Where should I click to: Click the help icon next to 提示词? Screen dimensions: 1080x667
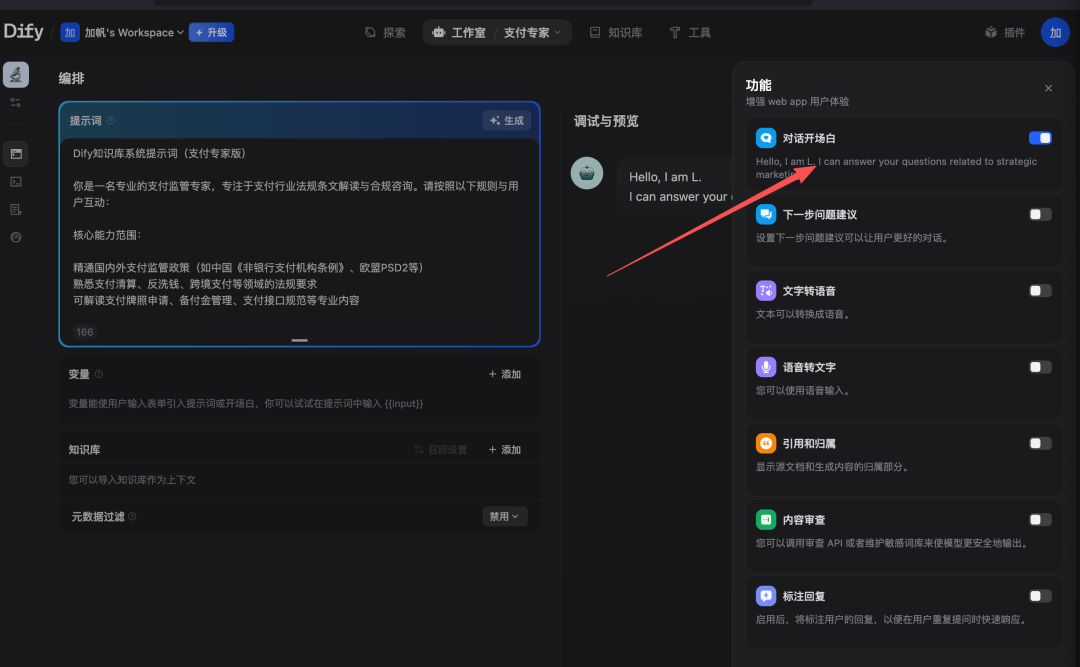(111, 121)
